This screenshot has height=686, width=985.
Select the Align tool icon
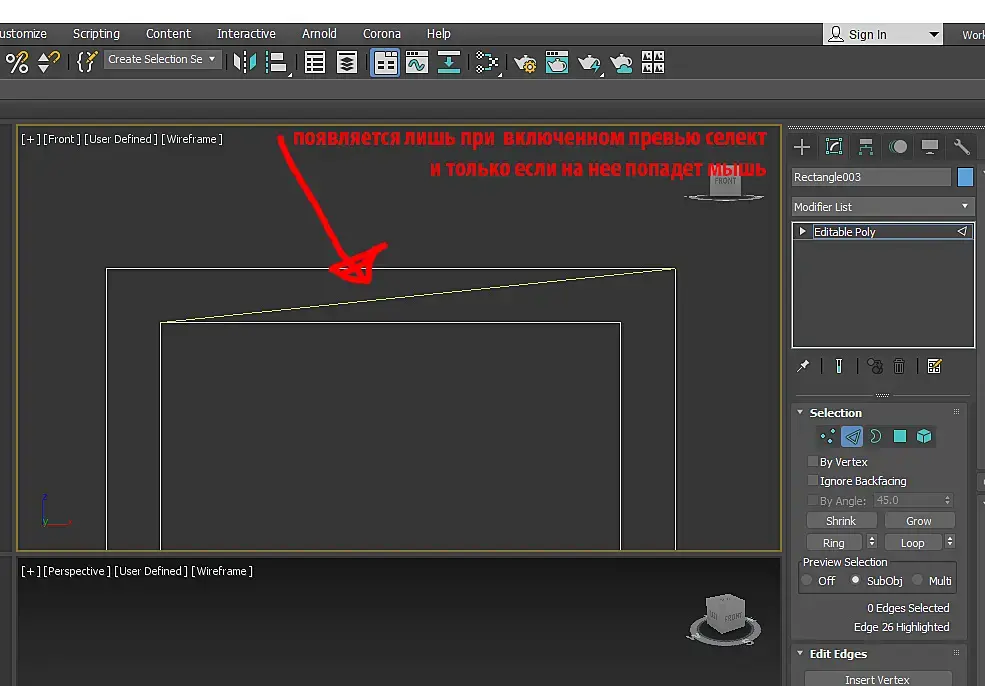coord(276,62)
